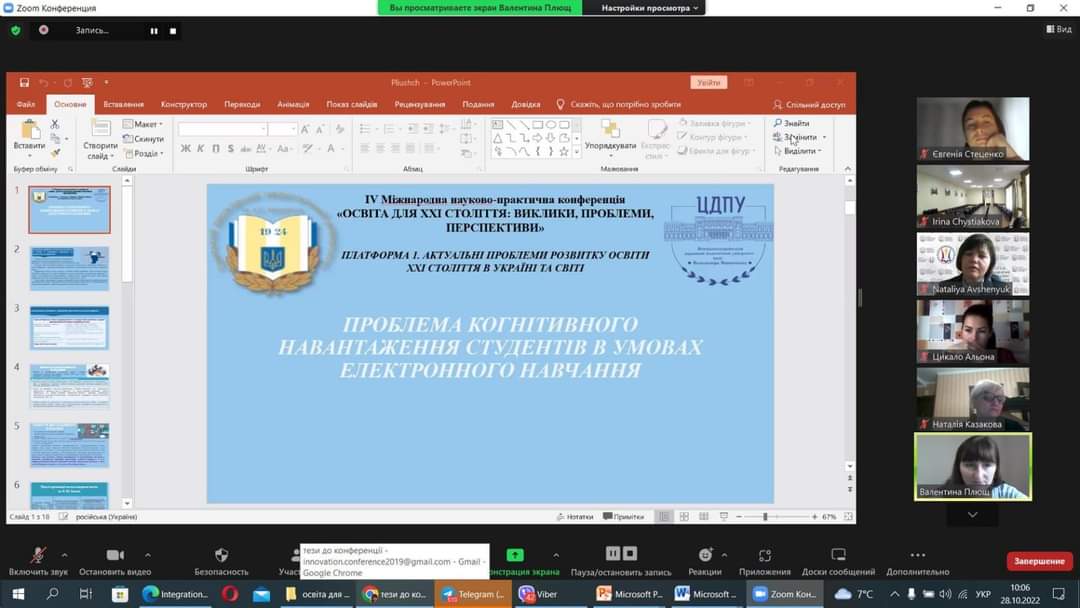
Task: Click the green encryption shield icon
Action: coord(15,31)
